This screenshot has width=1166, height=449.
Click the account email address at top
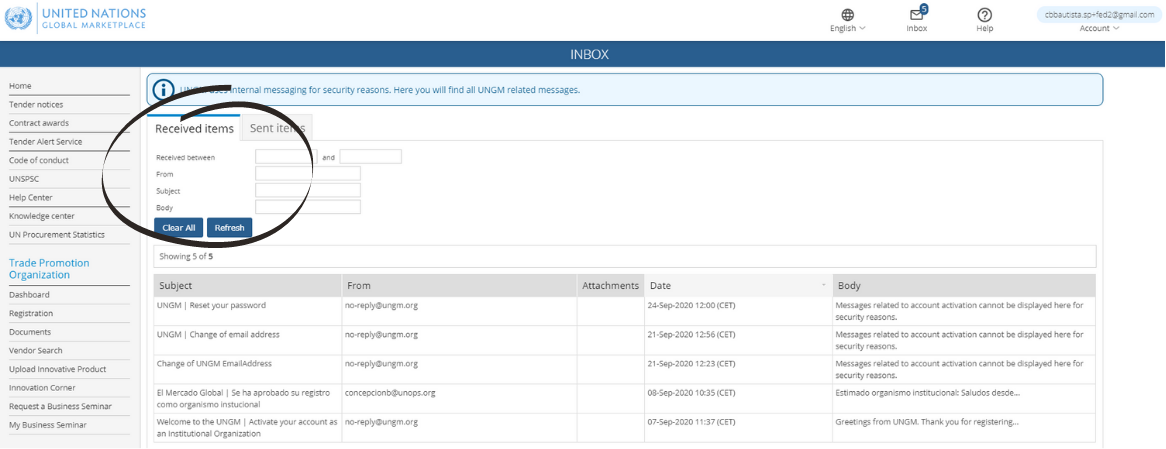[x=1099, y=14]
